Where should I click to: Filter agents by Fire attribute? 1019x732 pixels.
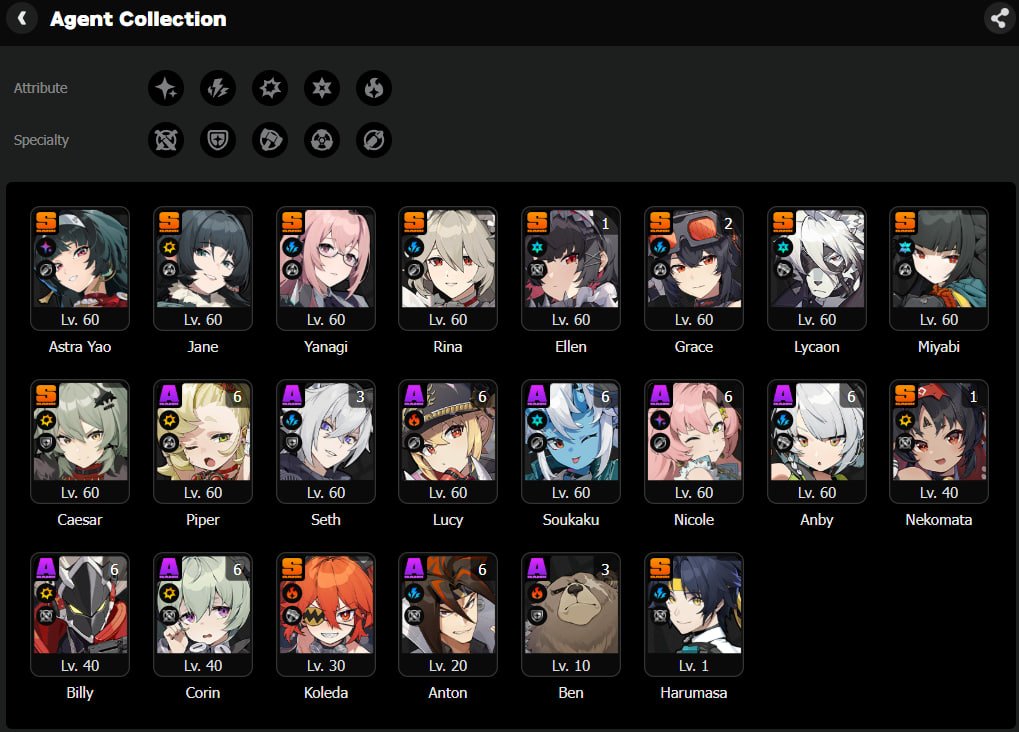(x=374, y=88)
